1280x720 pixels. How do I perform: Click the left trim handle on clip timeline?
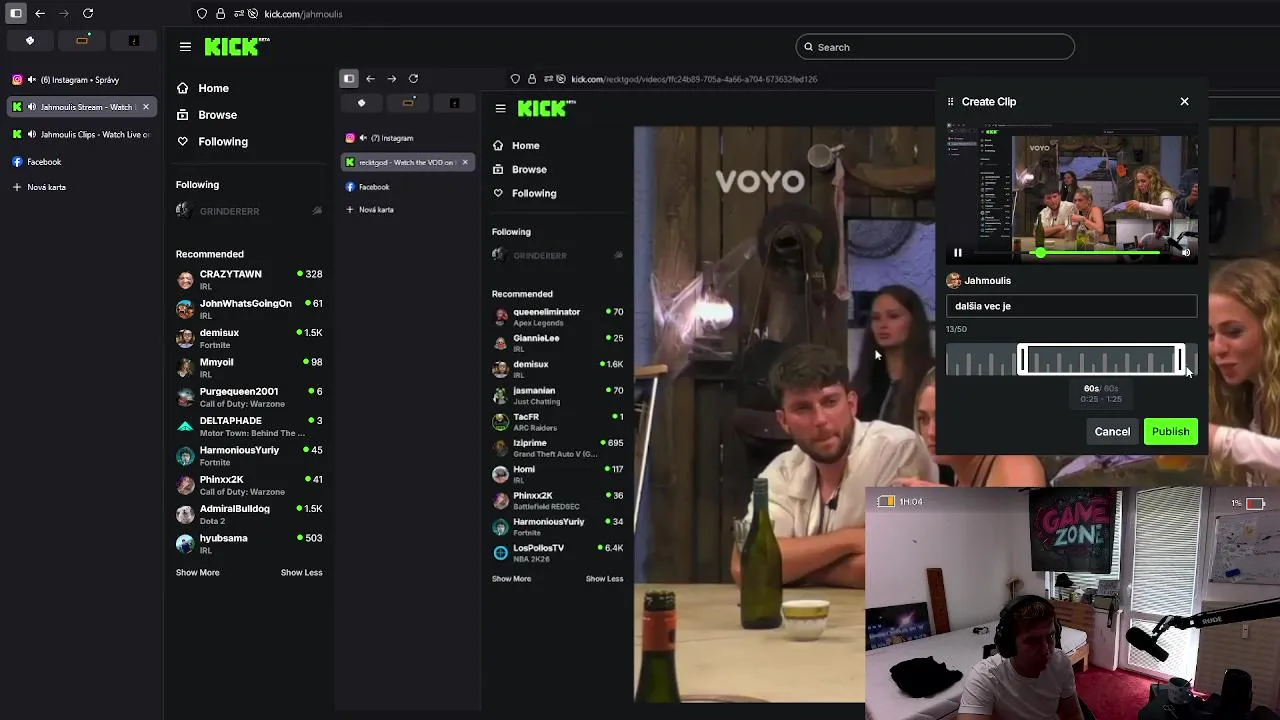click(x=1022, y=360)
